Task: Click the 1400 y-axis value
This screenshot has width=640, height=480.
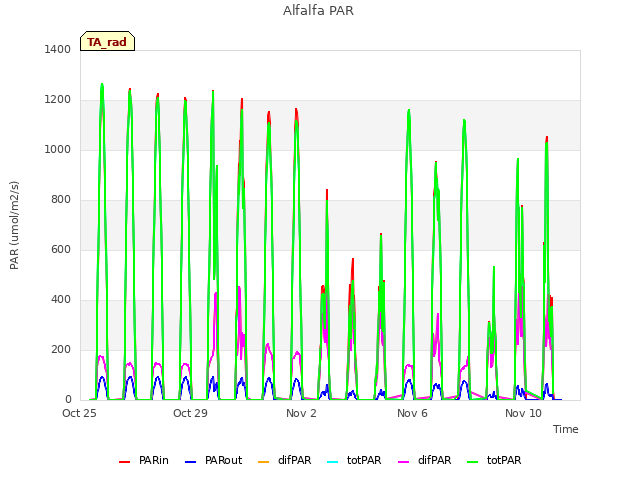Action: point(58,49)
